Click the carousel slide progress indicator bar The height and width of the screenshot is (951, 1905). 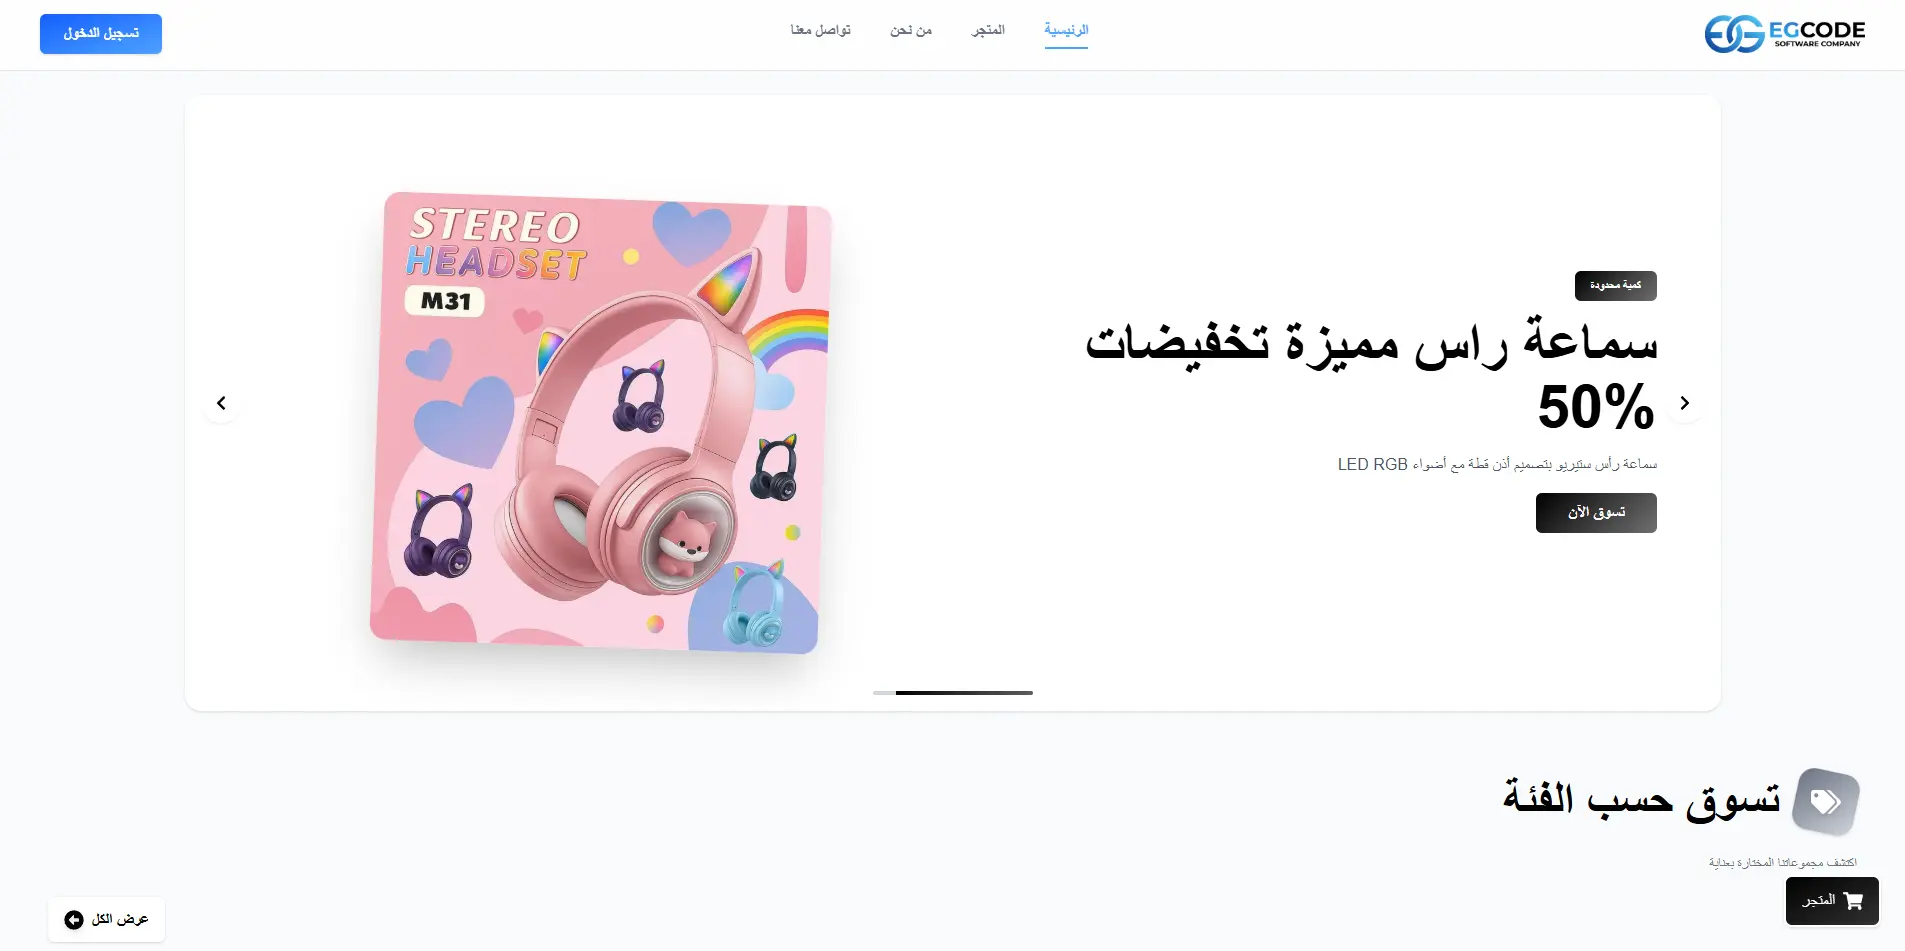[953, 692]
